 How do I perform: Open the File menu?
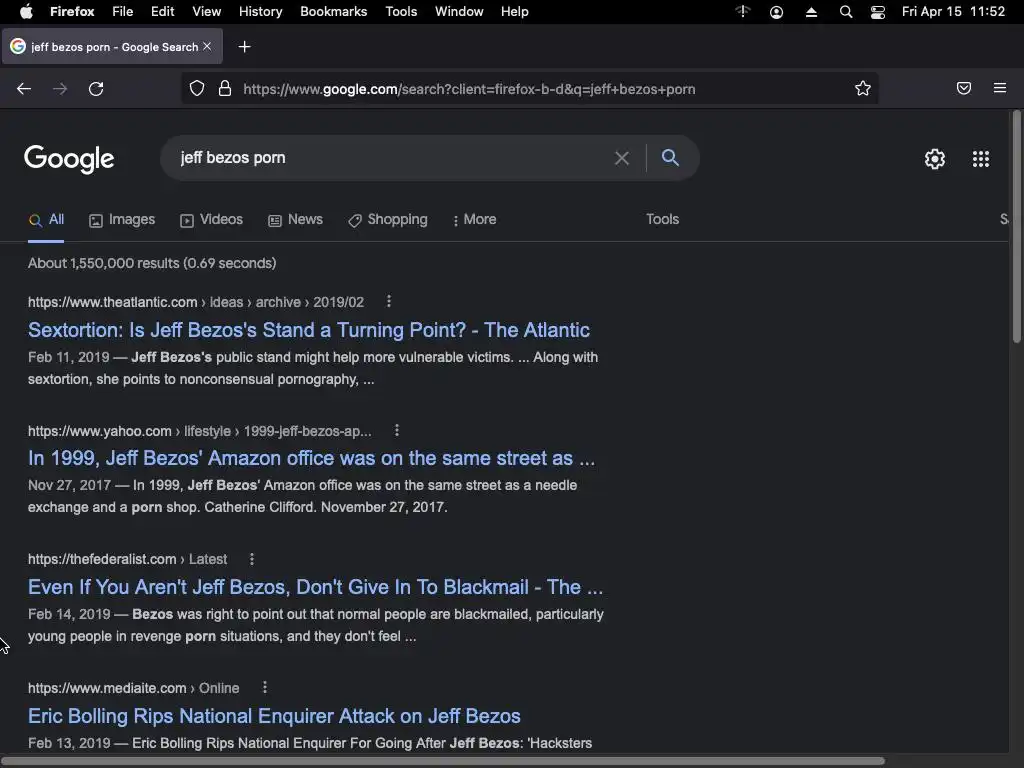click(123, 12)
